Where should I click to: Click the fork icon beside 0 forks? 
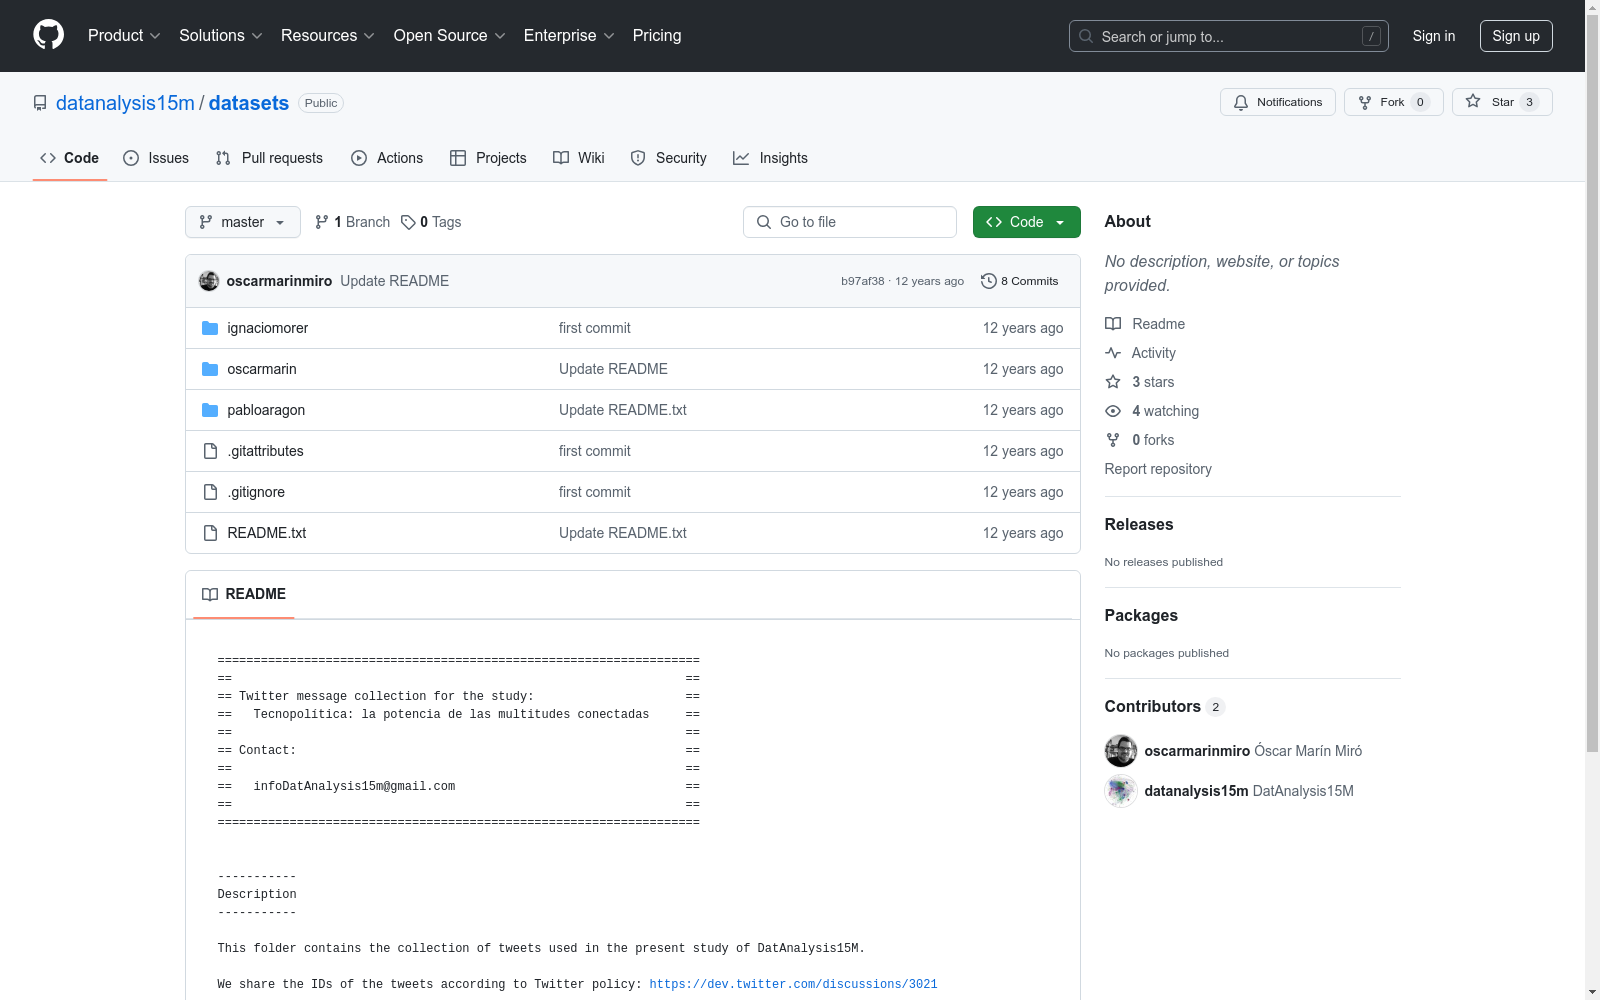(1113, 440)
